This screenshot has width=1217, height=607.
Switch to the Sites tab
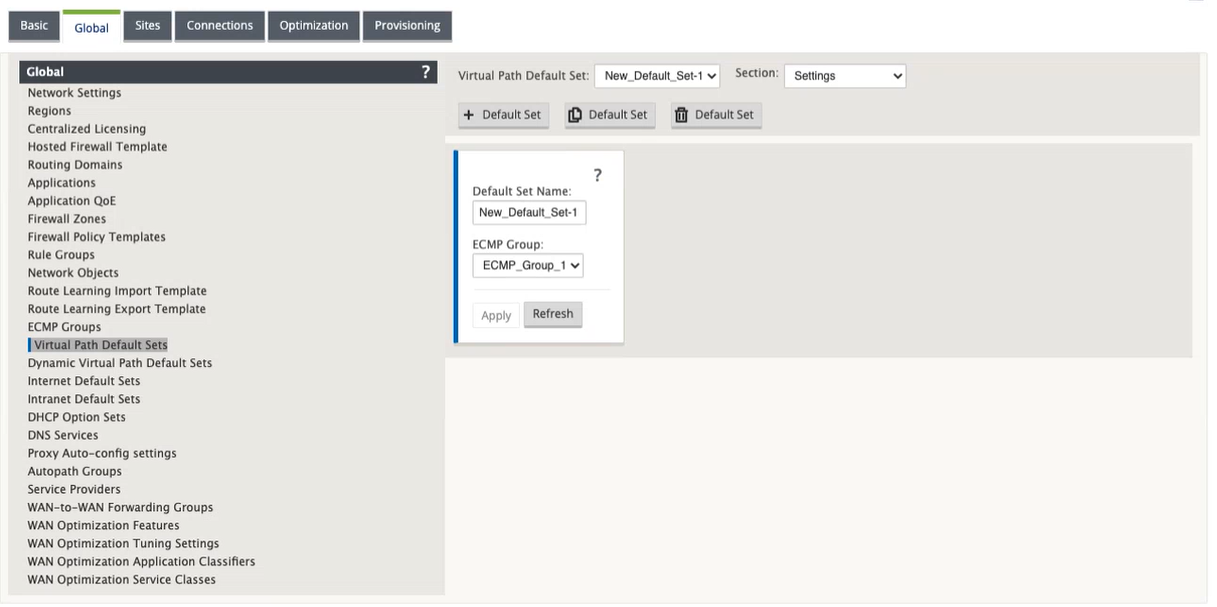click(148, 26)
